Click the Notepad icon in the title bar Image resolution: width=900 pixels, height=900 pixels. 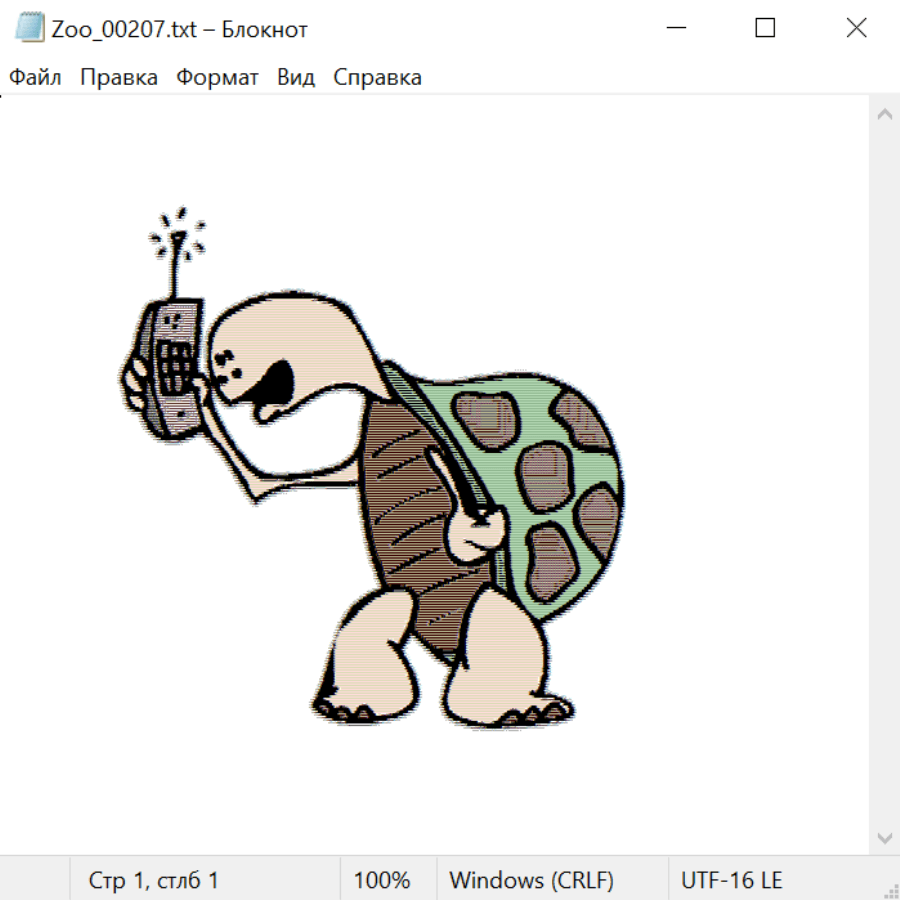[x=30, y=29]
